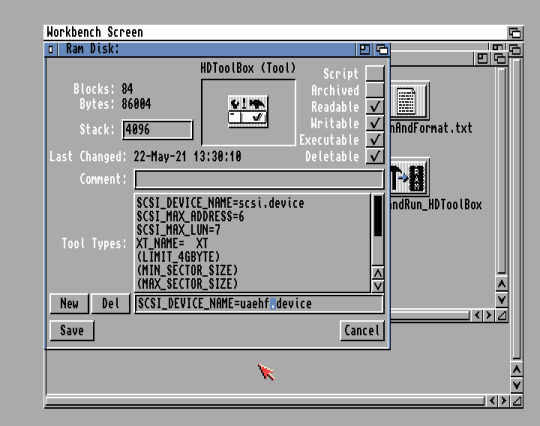Click the Workbench Screen title bar

coord(276,32)
